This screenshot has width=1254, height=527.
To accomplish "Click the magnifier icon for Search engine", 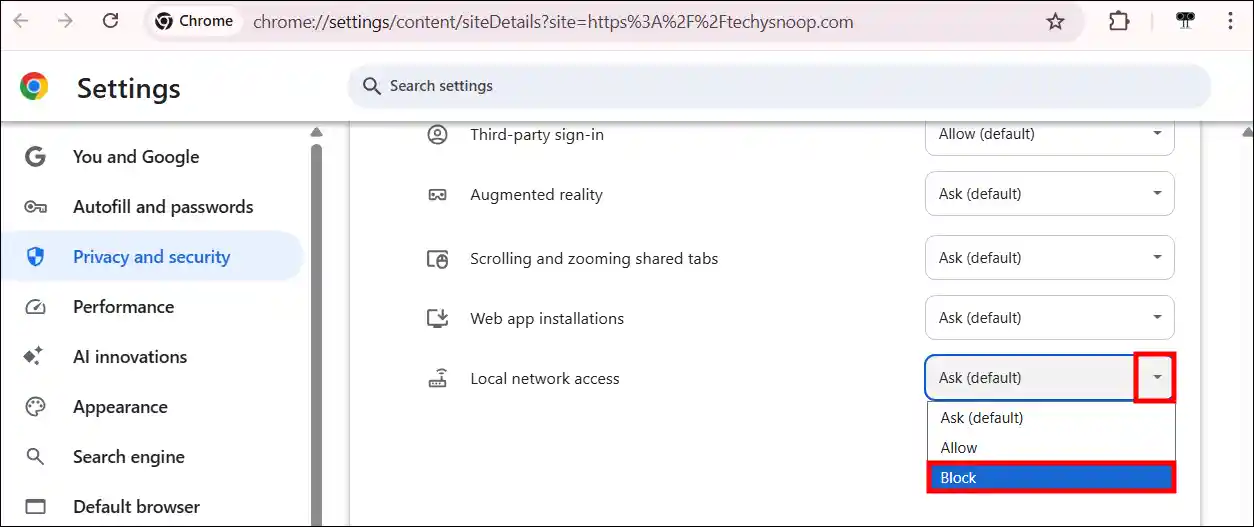I will point(35,457).
